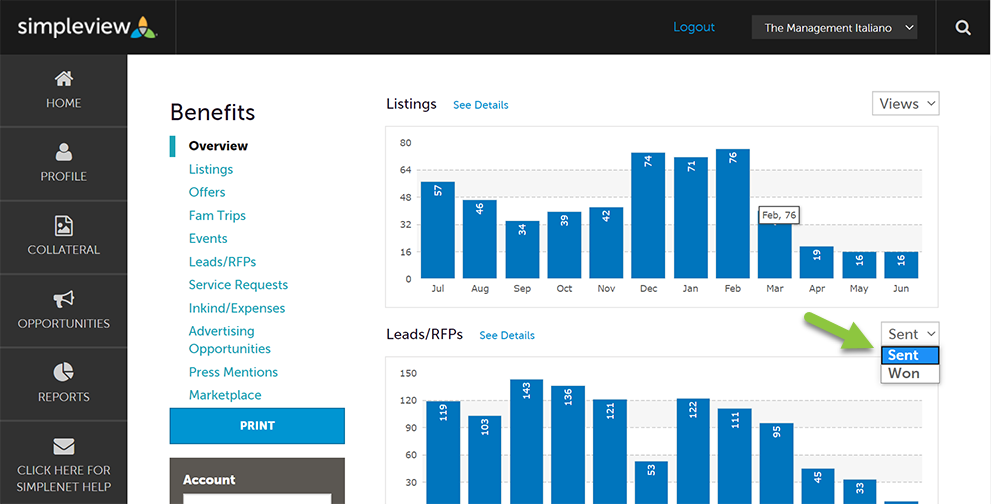Click the Dec bar showing 74 in Listings
The height and width of the screenshot is (504, 991).
pyautogui.click(x=648, y=215)
